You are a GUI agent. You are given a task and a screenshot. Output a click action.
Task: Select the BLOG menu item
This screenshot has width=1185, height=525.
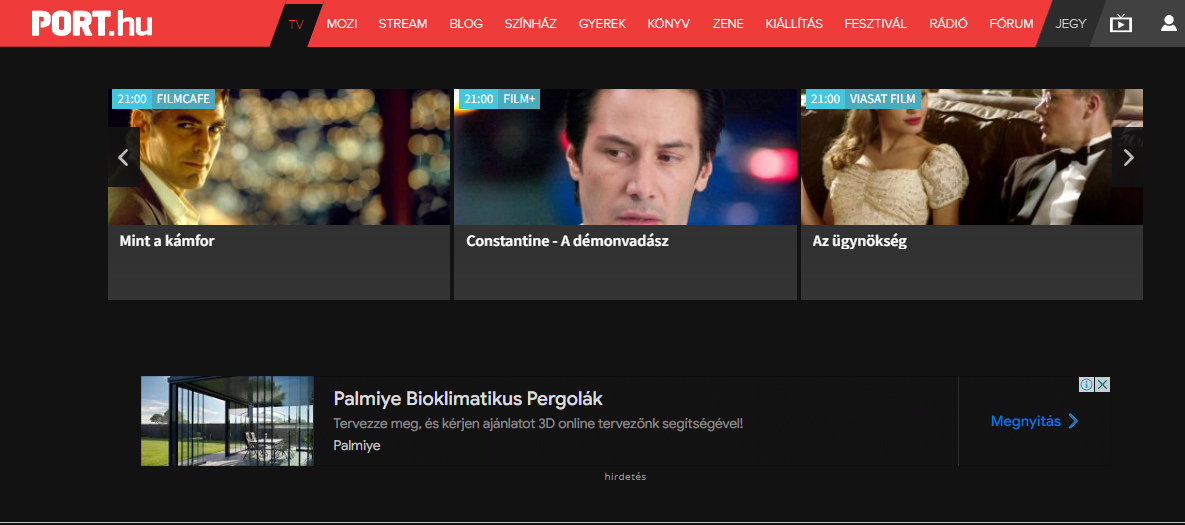(x=466, y=23)
